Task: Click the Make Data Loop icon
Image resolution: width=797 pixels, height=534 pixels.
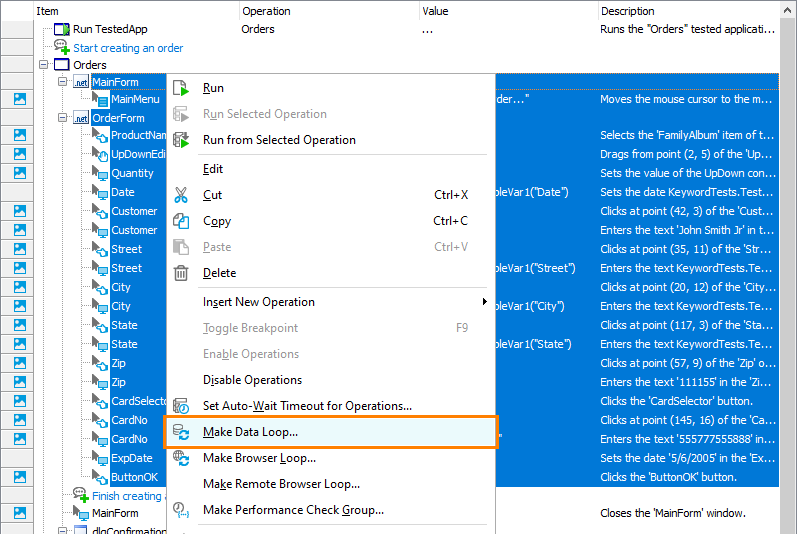Action: pos(181,432)
